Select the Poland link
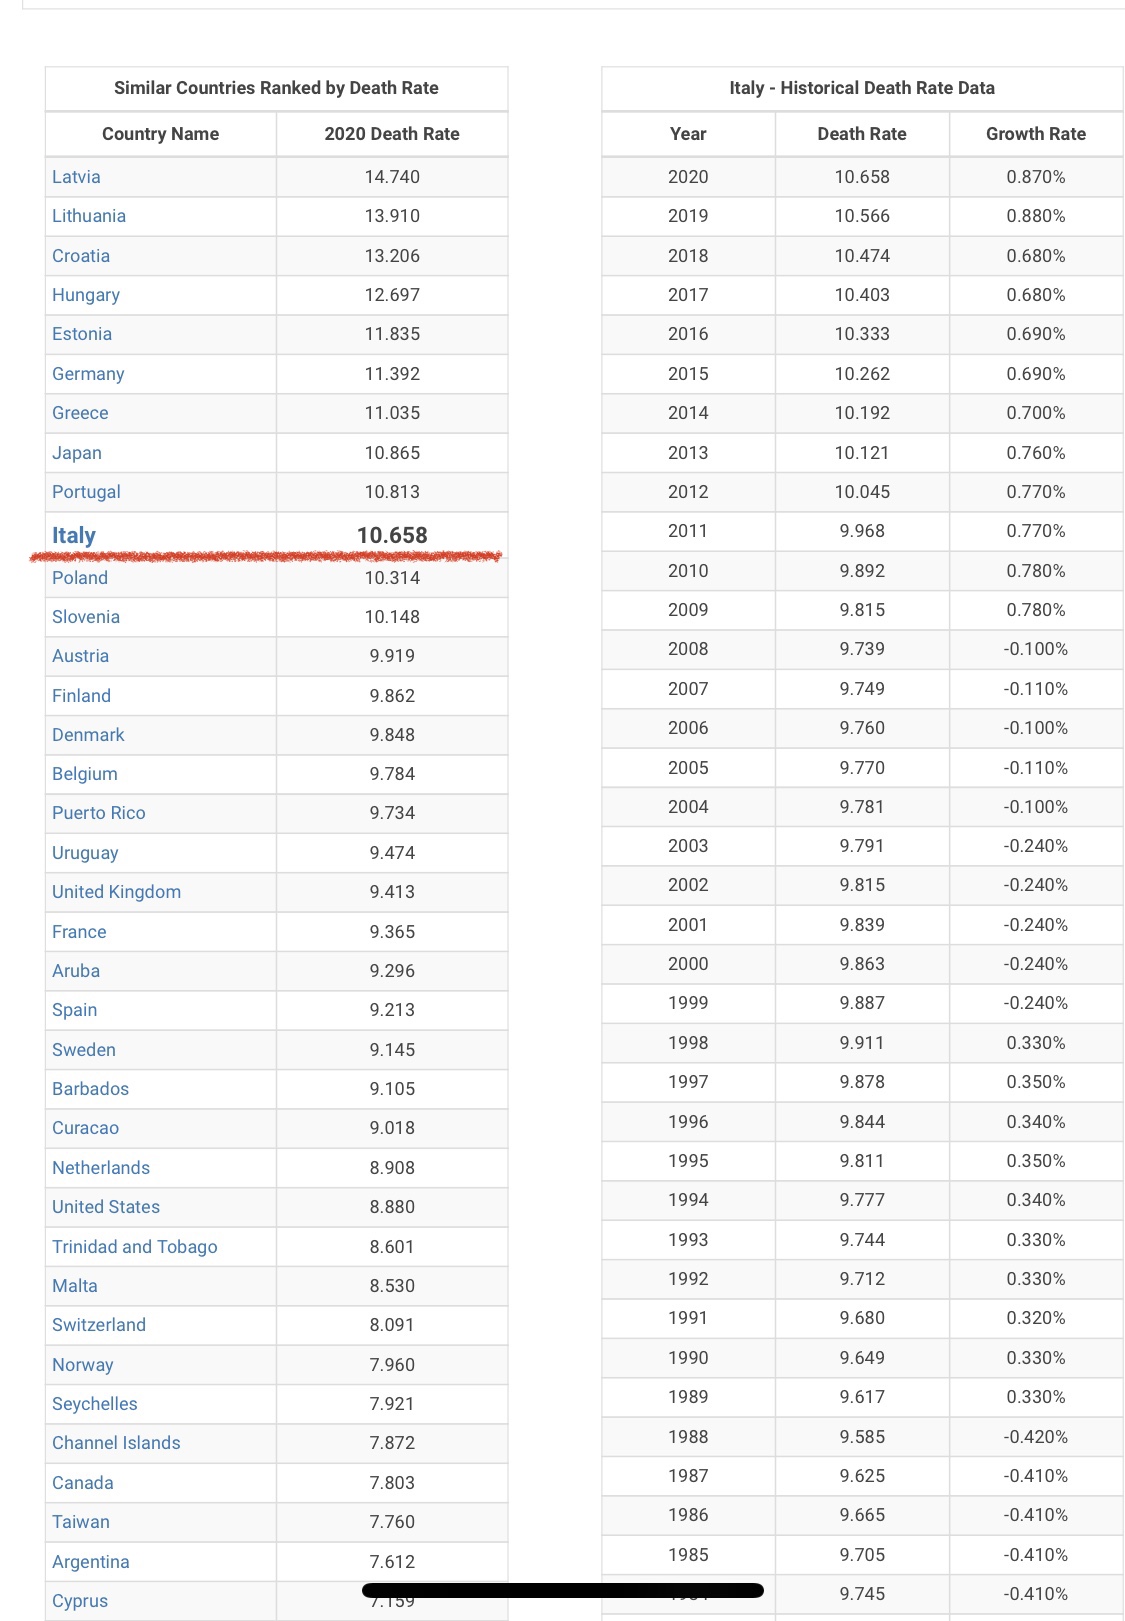This screenshot has width=1125, height=1621. click(x=80, y=578)
